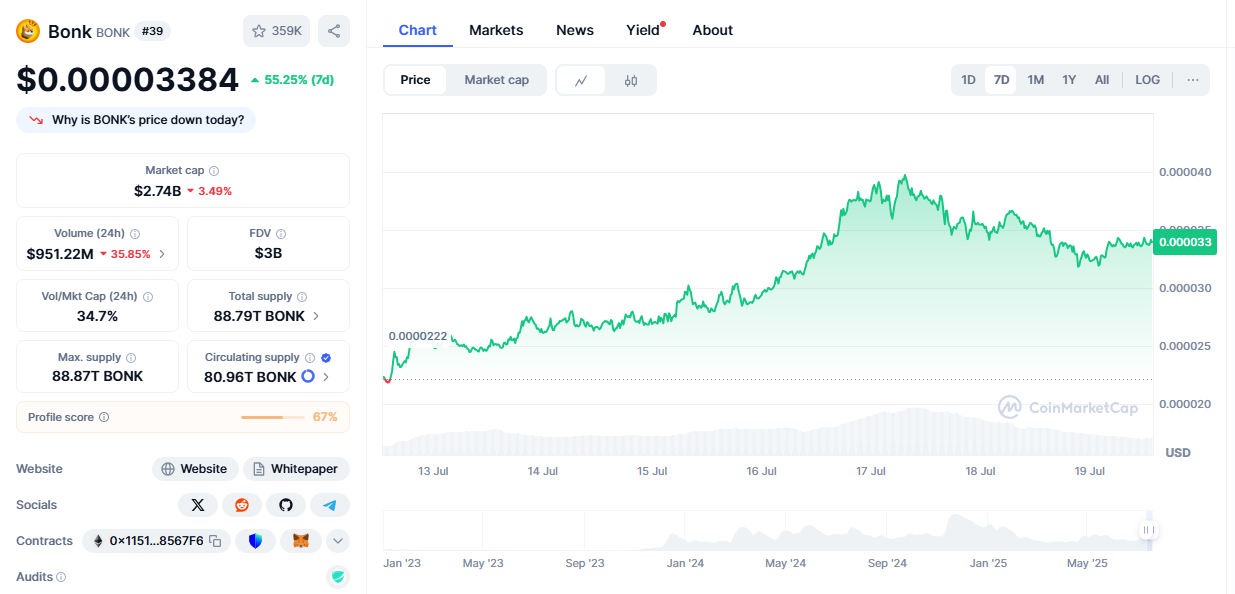Open the Whitepaper link

[296, 469]
